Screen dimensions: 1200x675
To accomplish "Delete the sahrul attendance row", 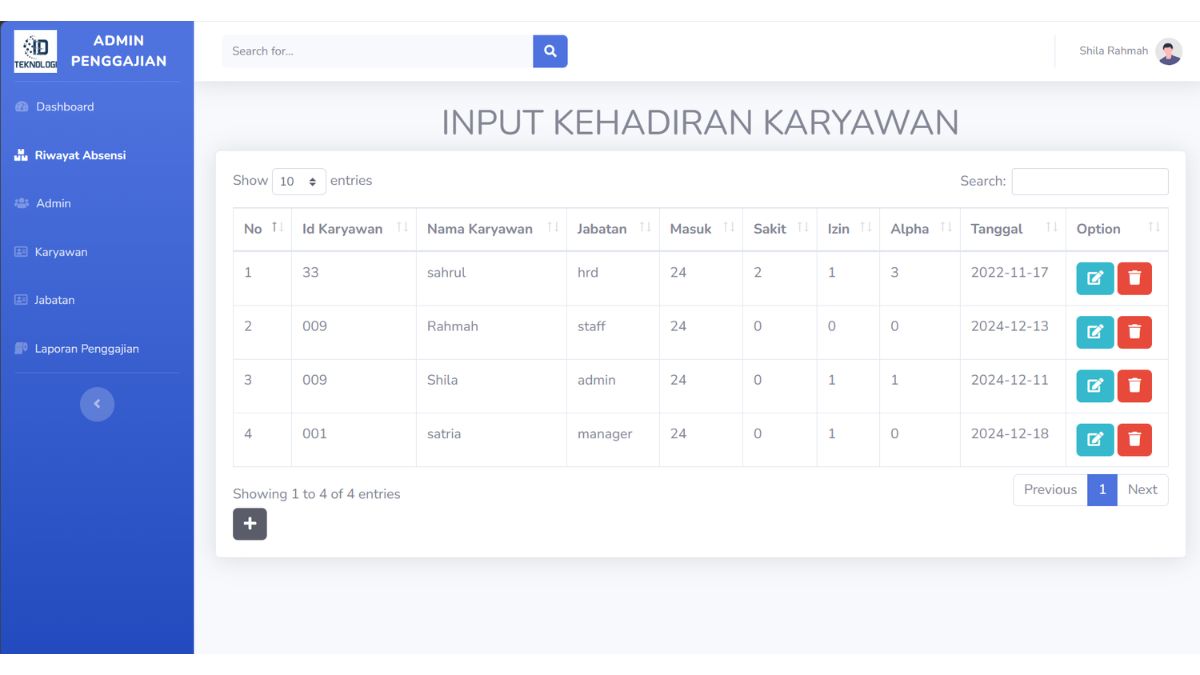I will point(1134,278).
